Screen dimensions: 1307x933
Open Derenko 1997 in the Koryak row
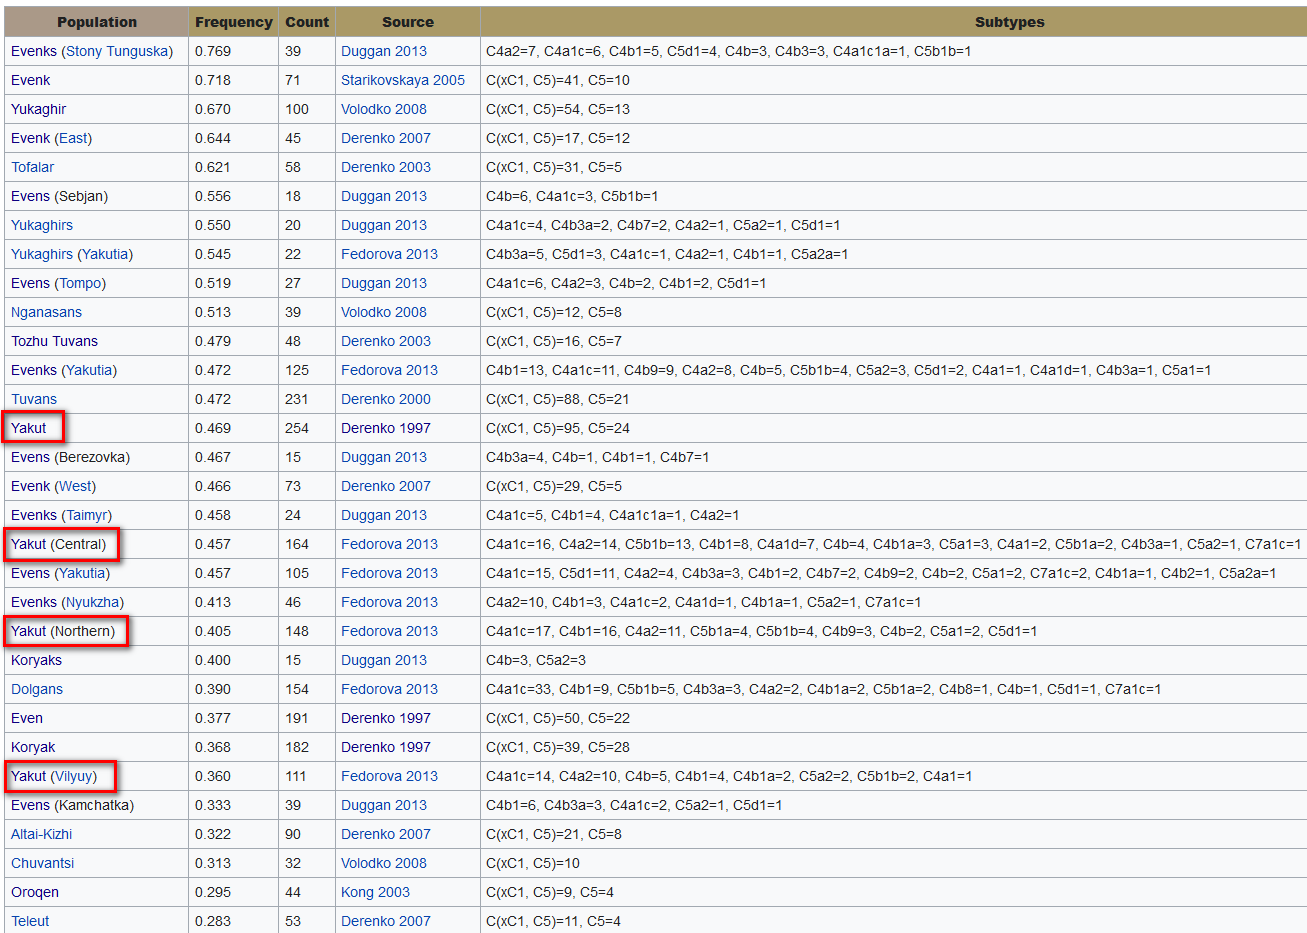point(386,747)
